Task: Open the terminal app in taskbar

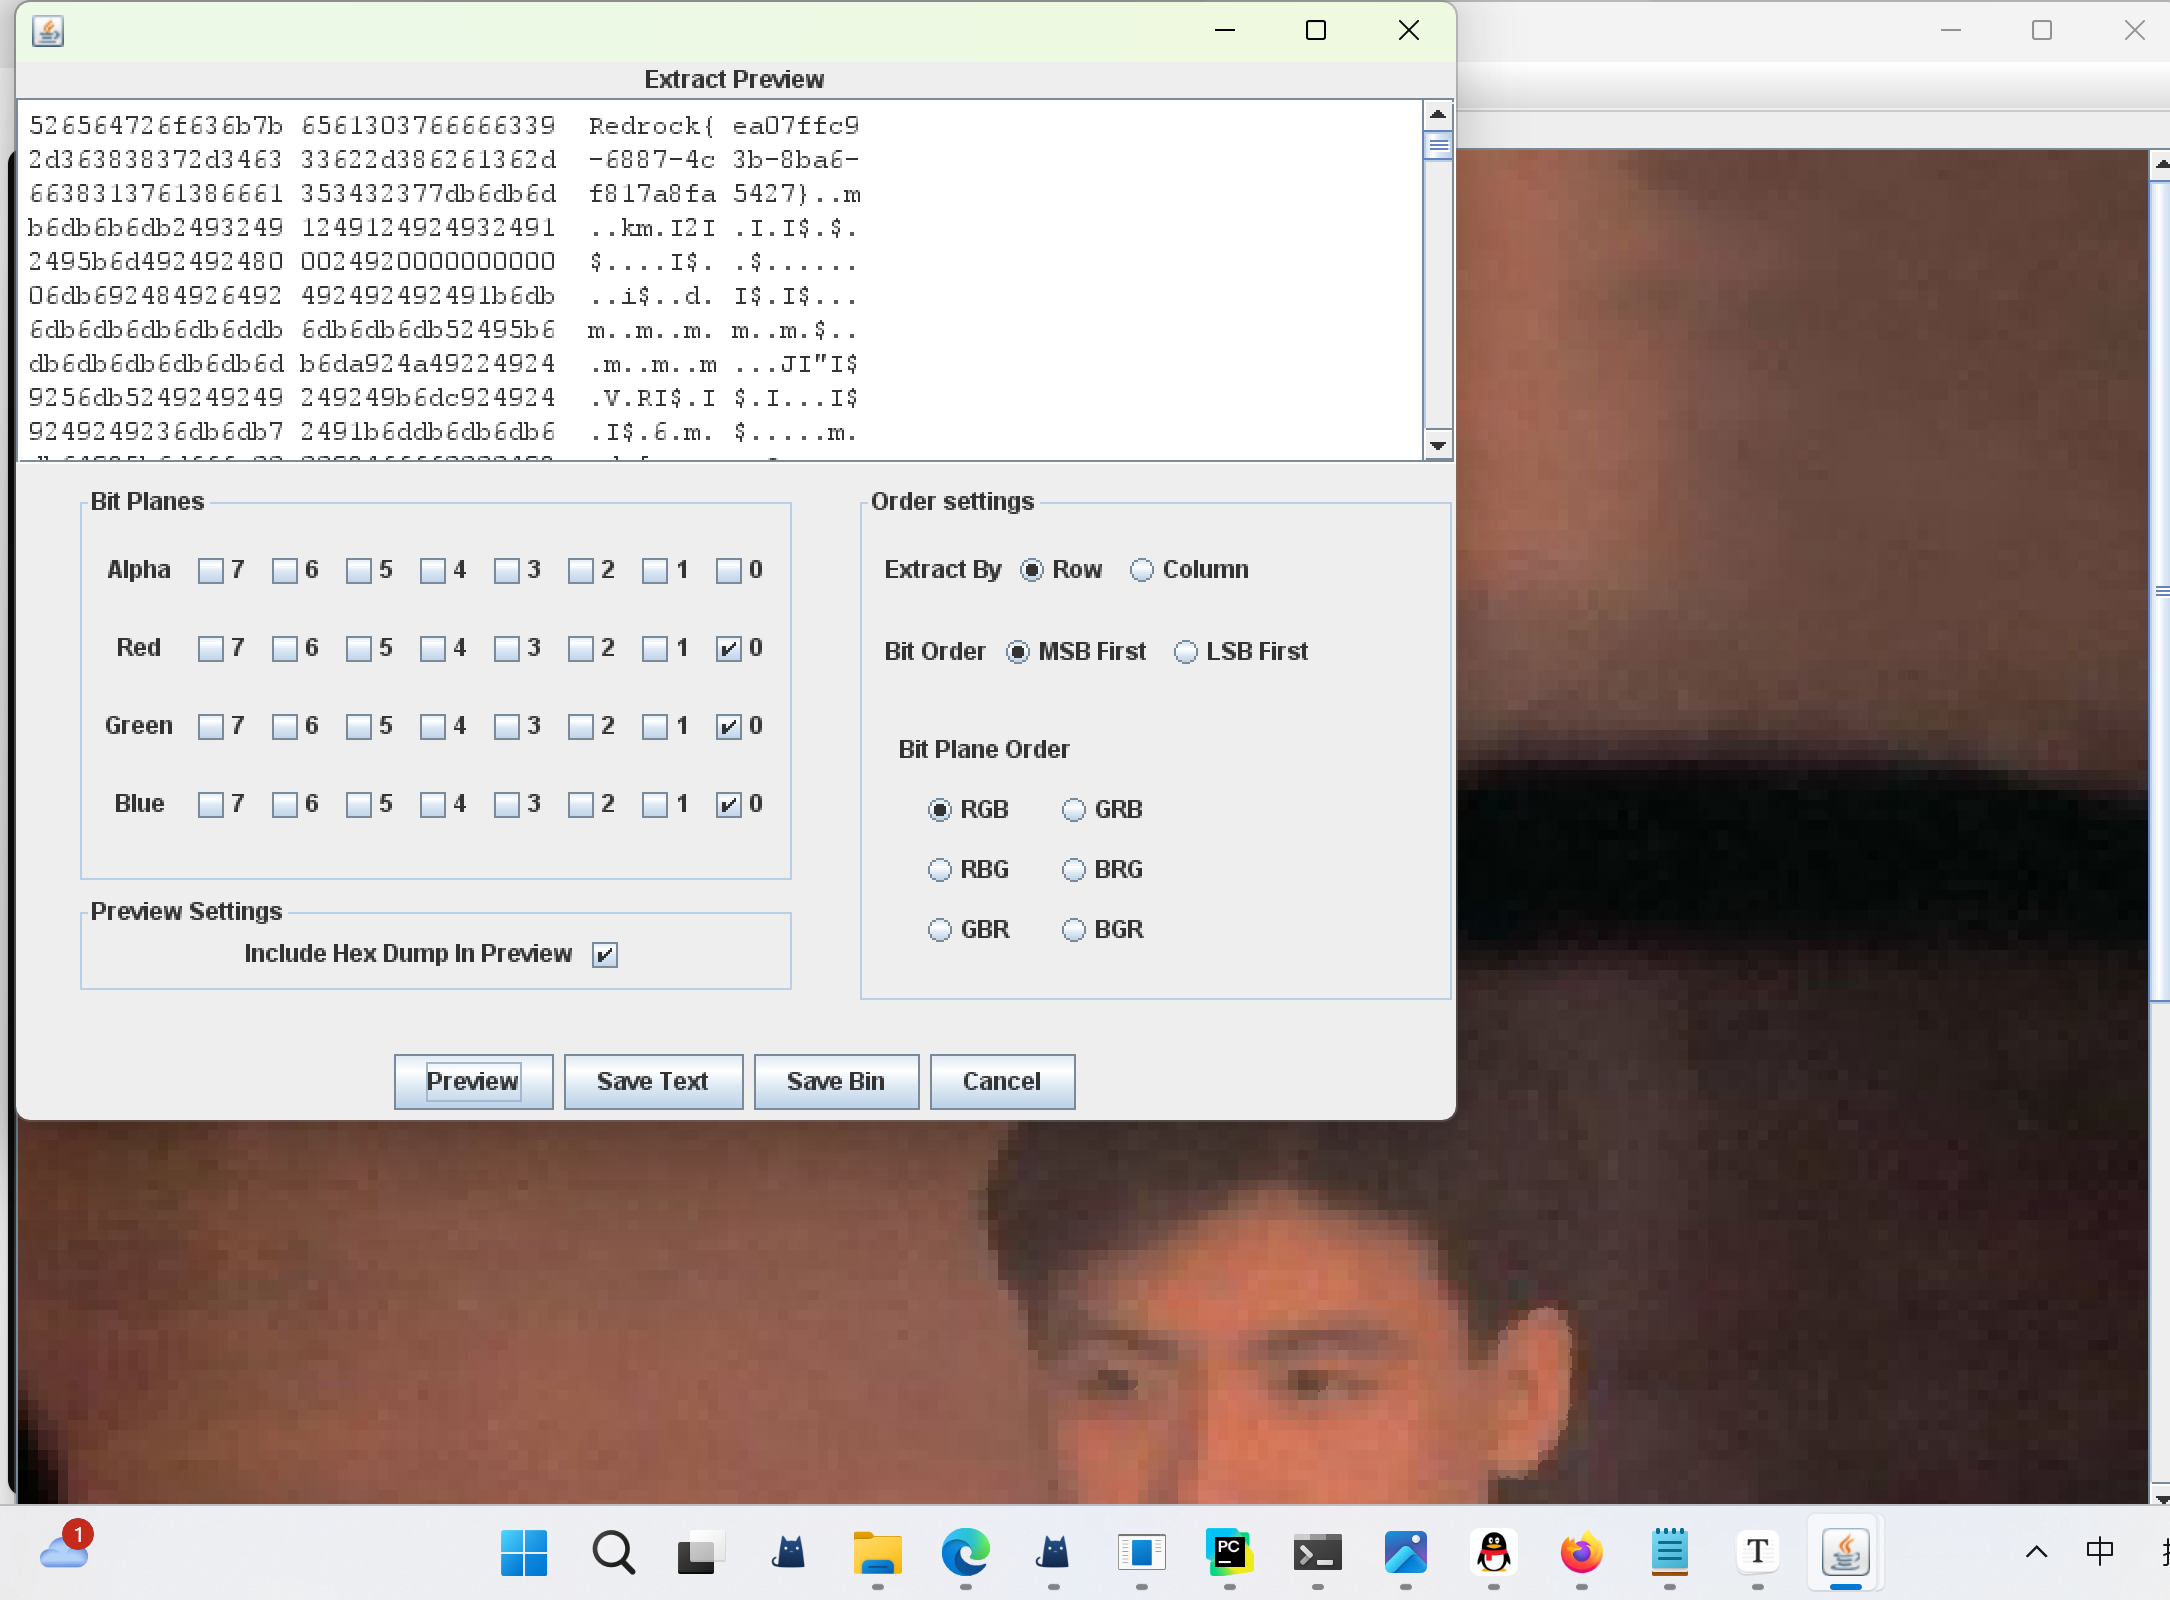Action: 1317,1553
